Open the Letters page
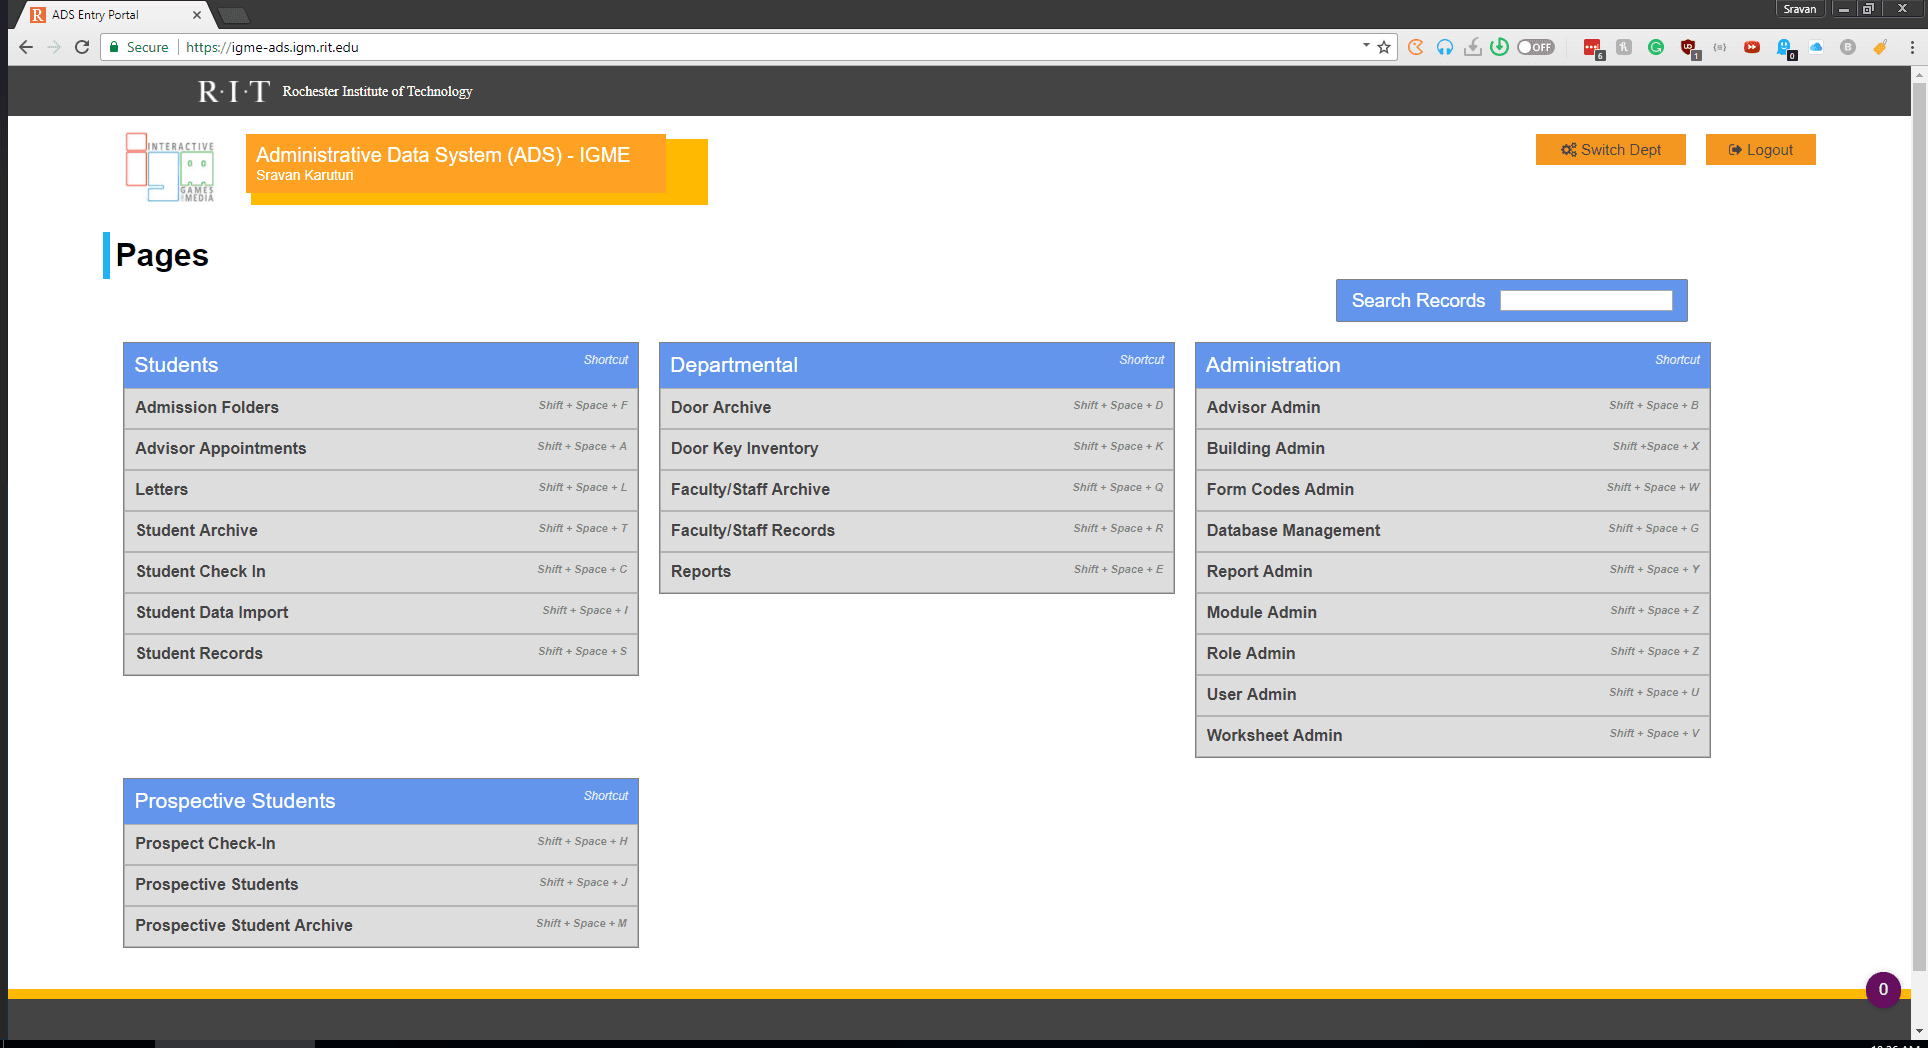This screenshot has width=1928, height=1048. coord(381,490)
